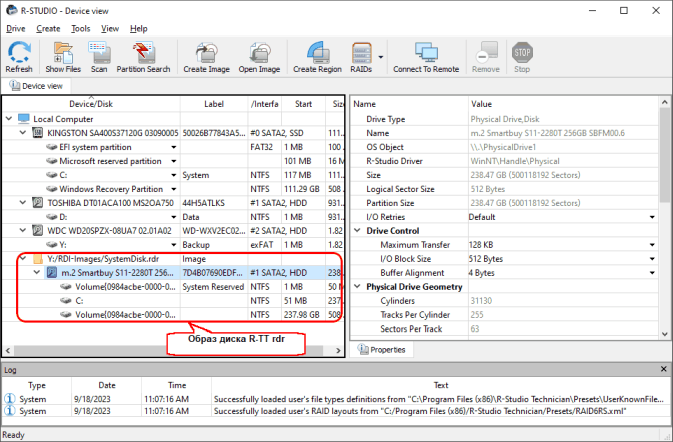Start a Scan from the toolbar

pyautogui.click(x=99, y=57)
